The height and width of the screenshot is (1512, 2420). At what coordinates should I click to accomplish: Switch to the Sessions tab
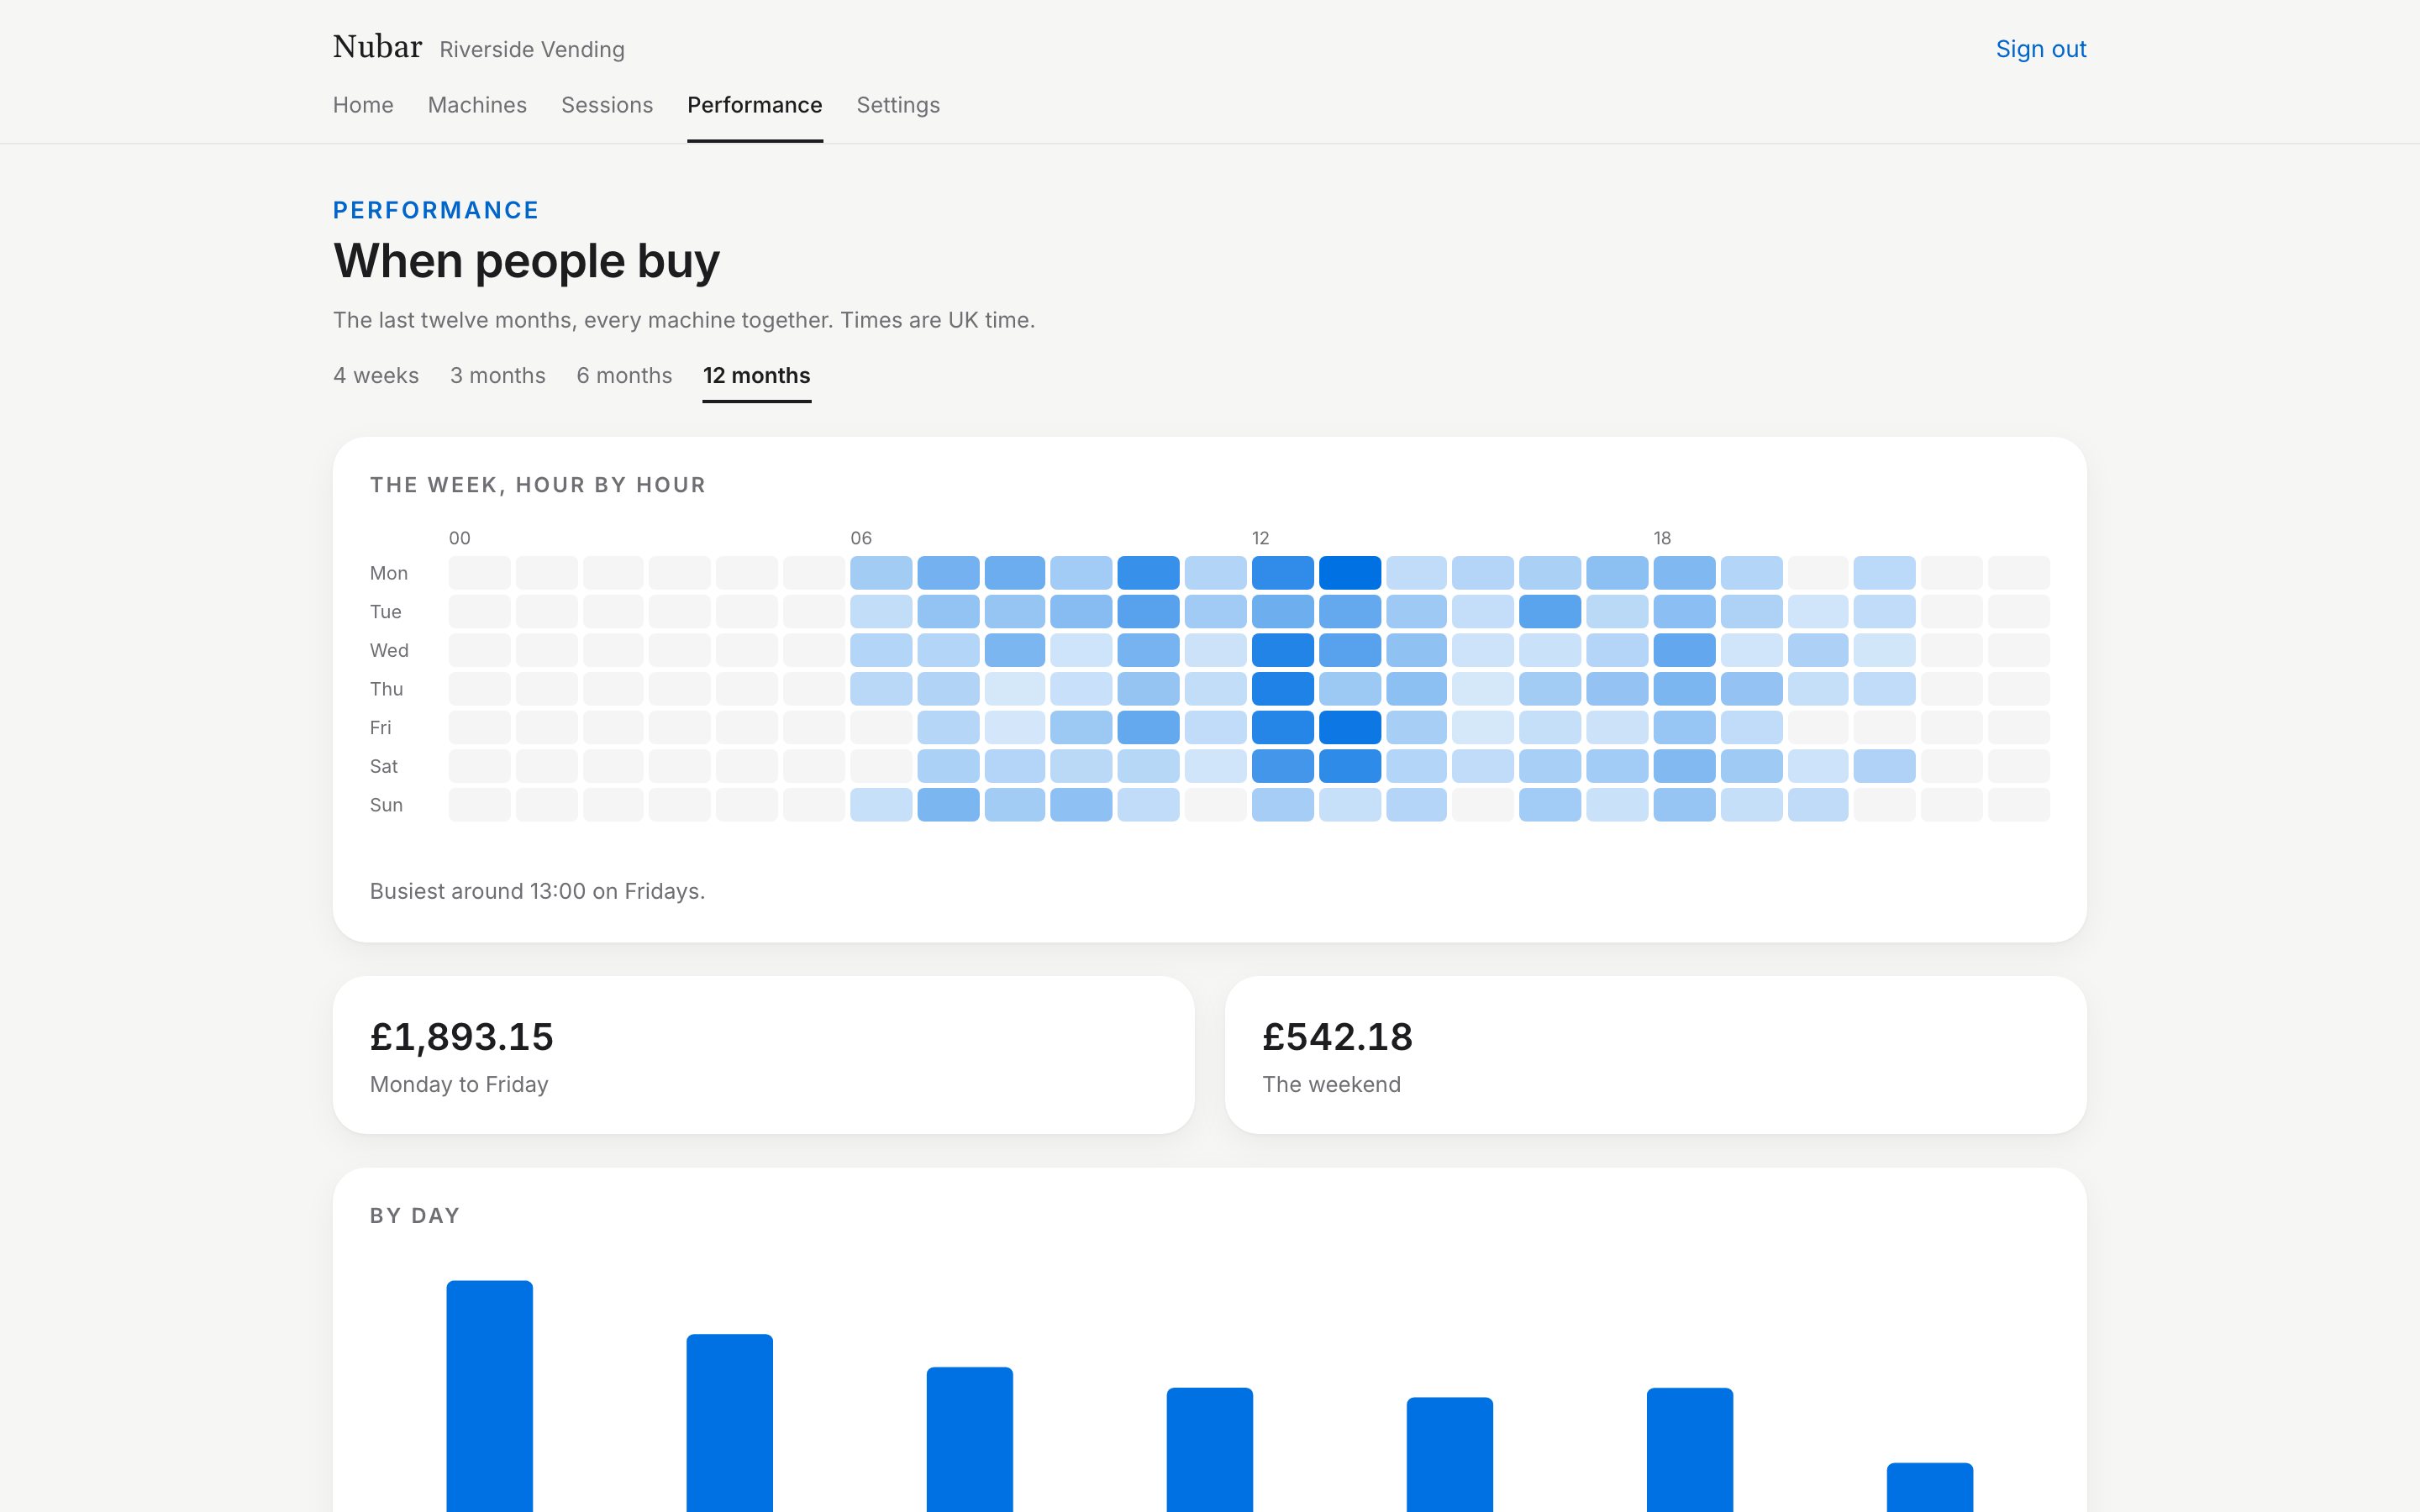(x=607, y=105)
